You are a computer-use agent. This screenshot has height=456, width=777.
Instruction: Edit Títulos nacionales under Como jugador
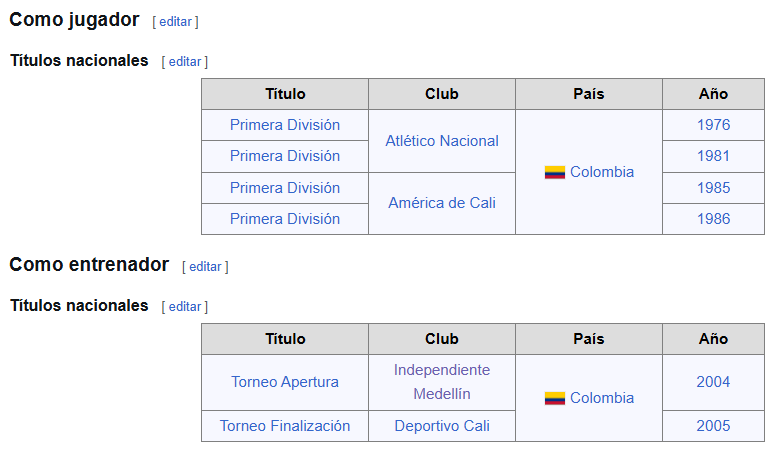pyautogui.click(x=185, y=61)
